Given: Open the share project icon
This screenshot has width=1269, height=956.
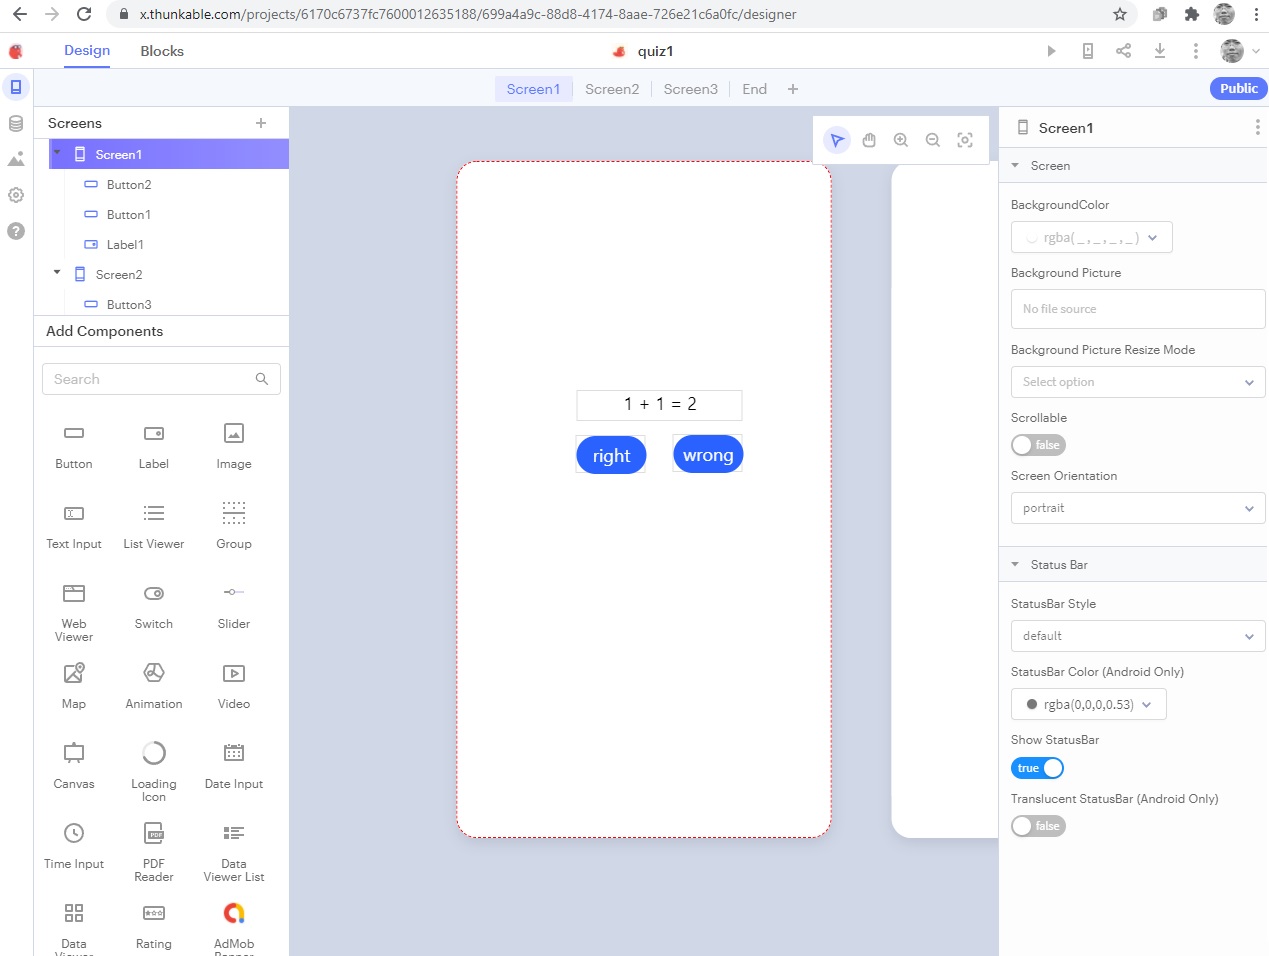Looking at the screenshot, I should (1124, 51).
